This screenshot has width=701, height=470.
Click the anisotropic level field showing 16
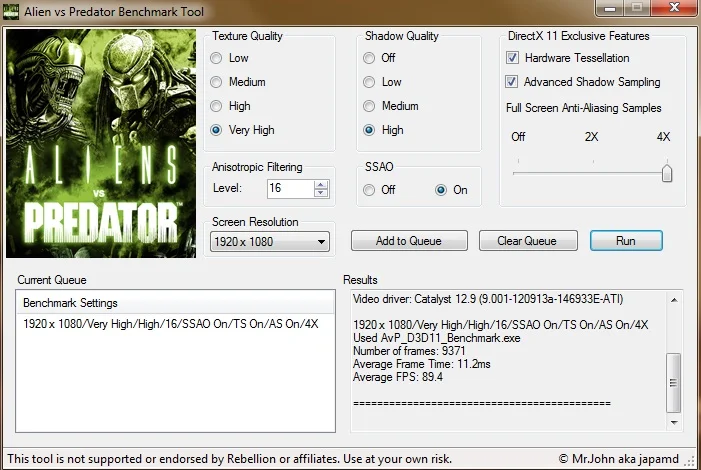[x=291, y=188]
